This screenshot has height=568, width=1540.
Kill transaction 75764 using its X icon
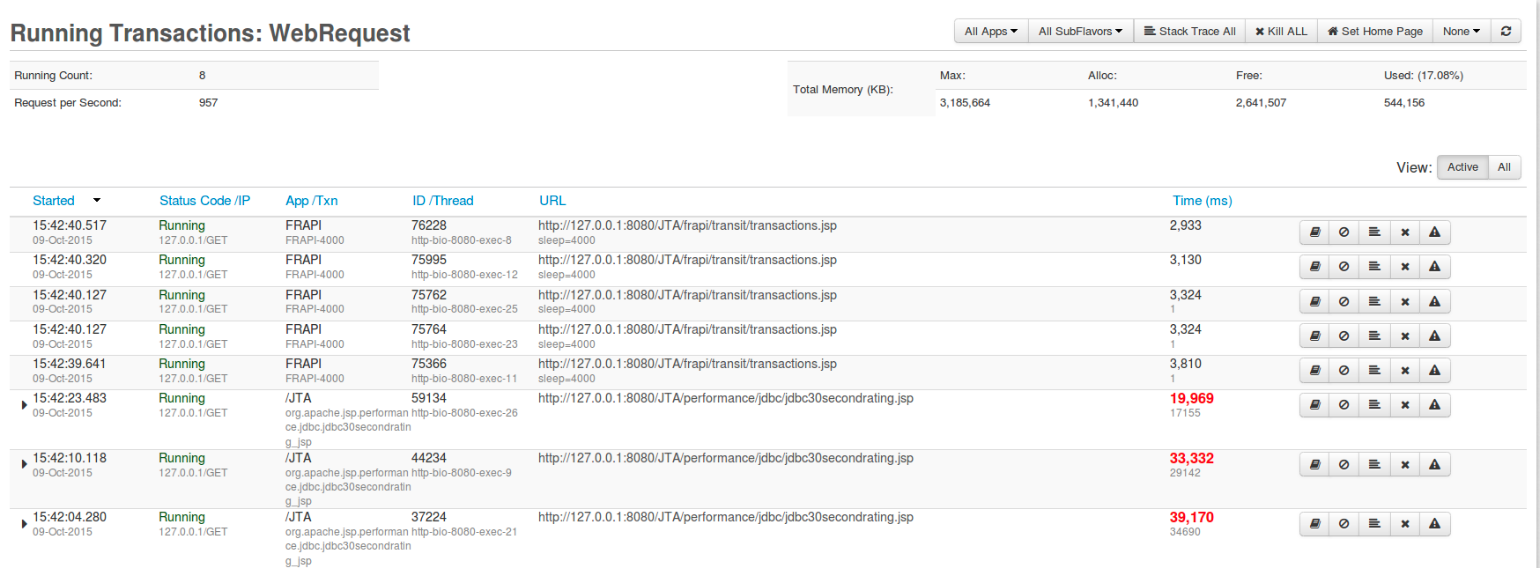[1404, 336]
